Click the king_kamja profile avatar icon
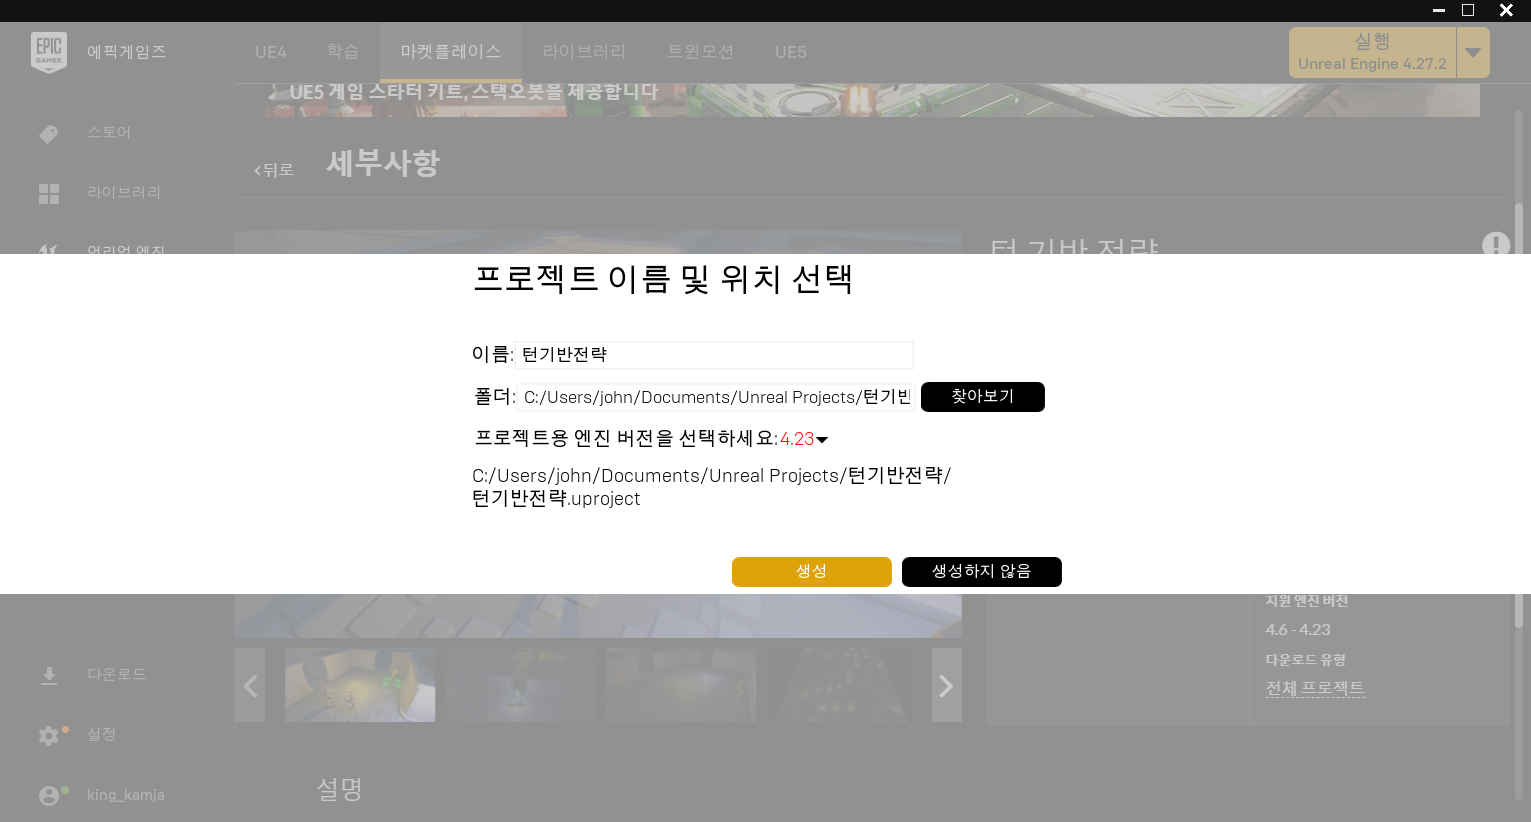Screen dimensions: 1531x822 click(49, 796)
